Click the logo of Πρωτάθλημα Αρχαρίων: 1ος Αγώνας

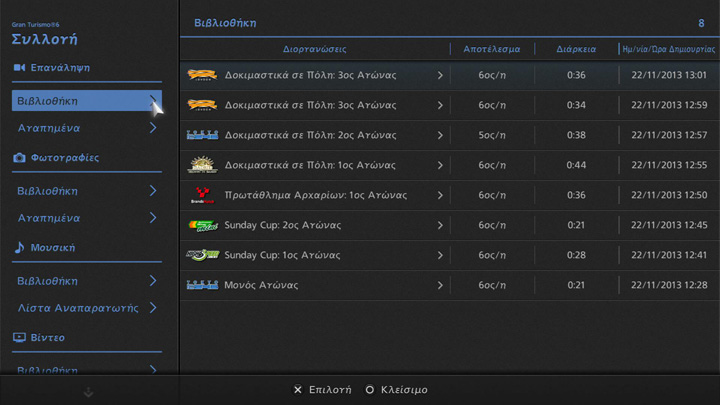(x=202, y=195)
